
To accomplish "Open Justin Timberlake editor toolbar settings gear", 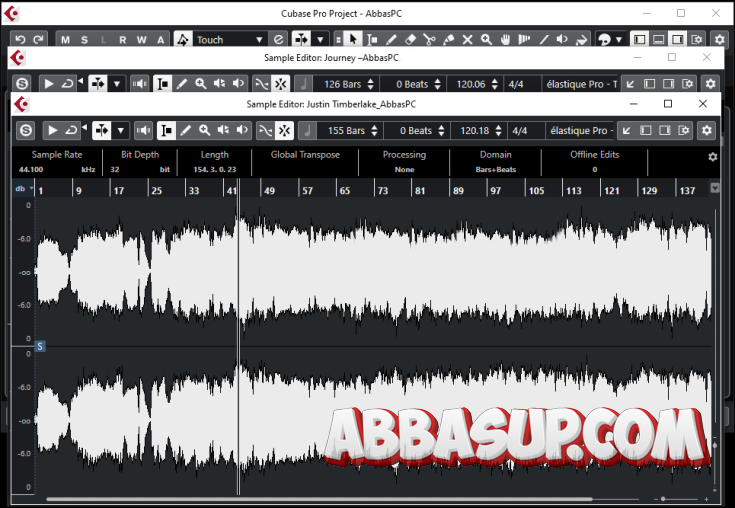I will click(707, 130).
